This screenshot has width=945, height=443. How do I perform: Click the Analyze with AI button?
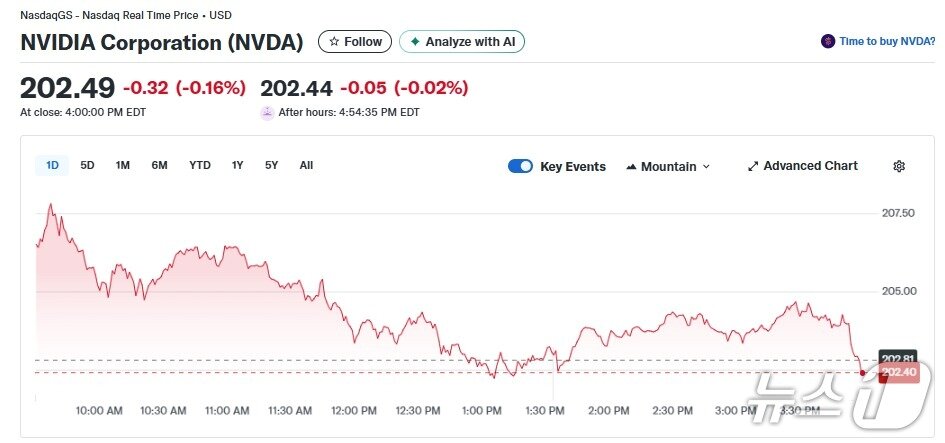click(462, 42)
